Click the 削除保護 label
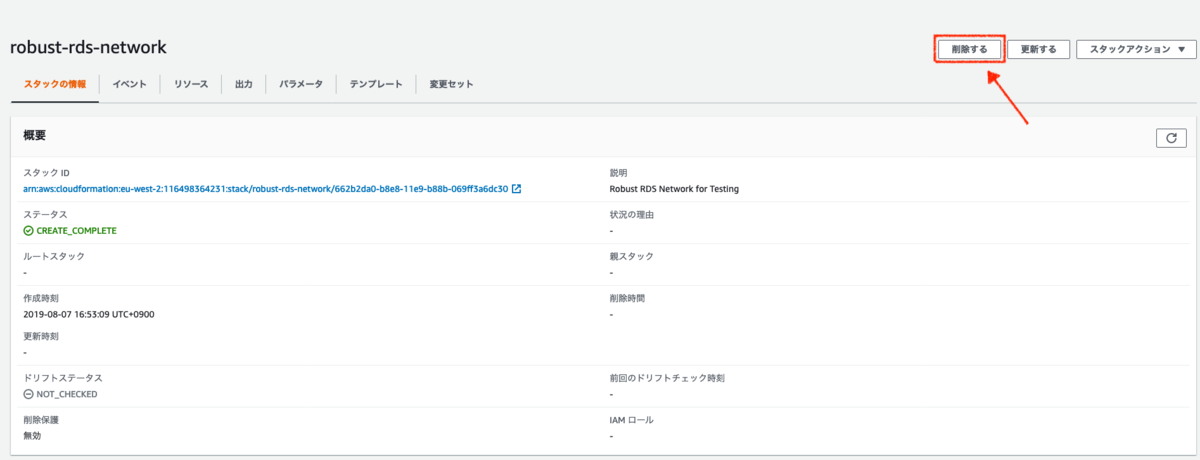The width and height of the screenshot is (1200, 460). pyautogui.click(x=41, y=420)
